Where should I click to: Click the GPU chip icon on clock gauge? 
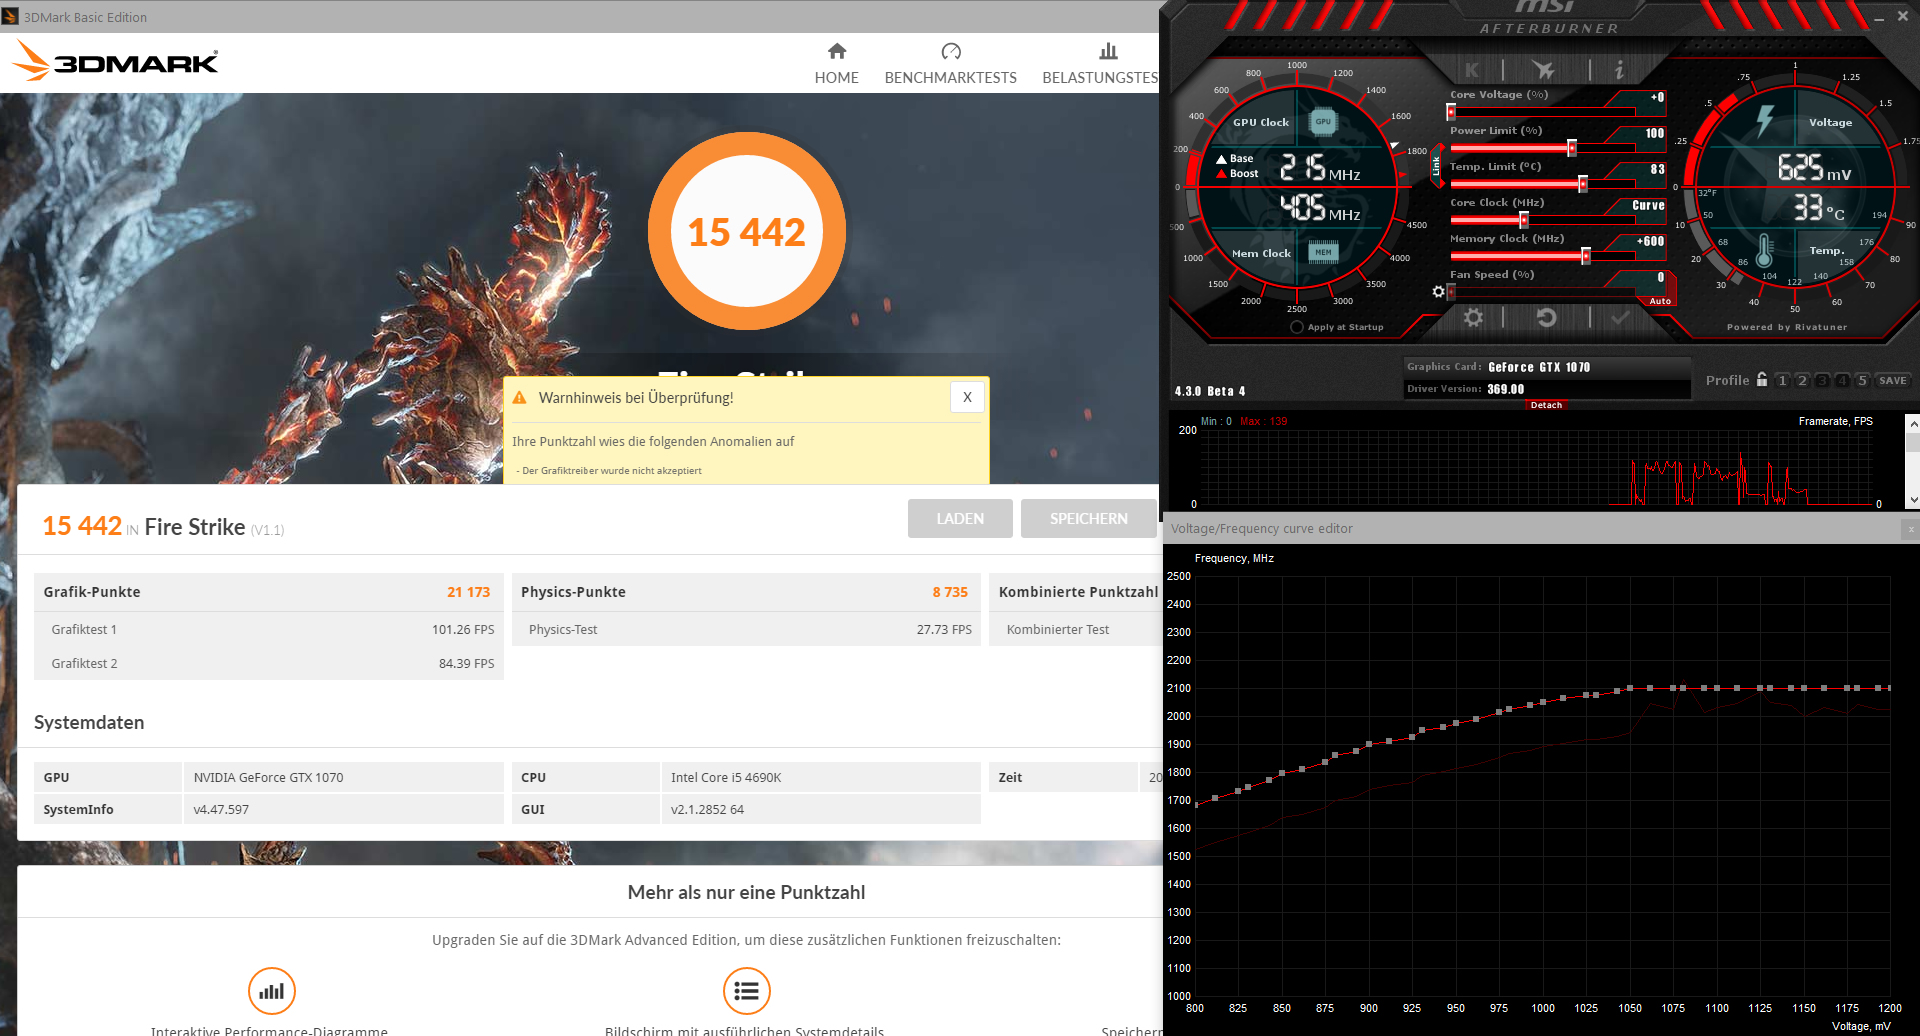tap(1323, 122)
